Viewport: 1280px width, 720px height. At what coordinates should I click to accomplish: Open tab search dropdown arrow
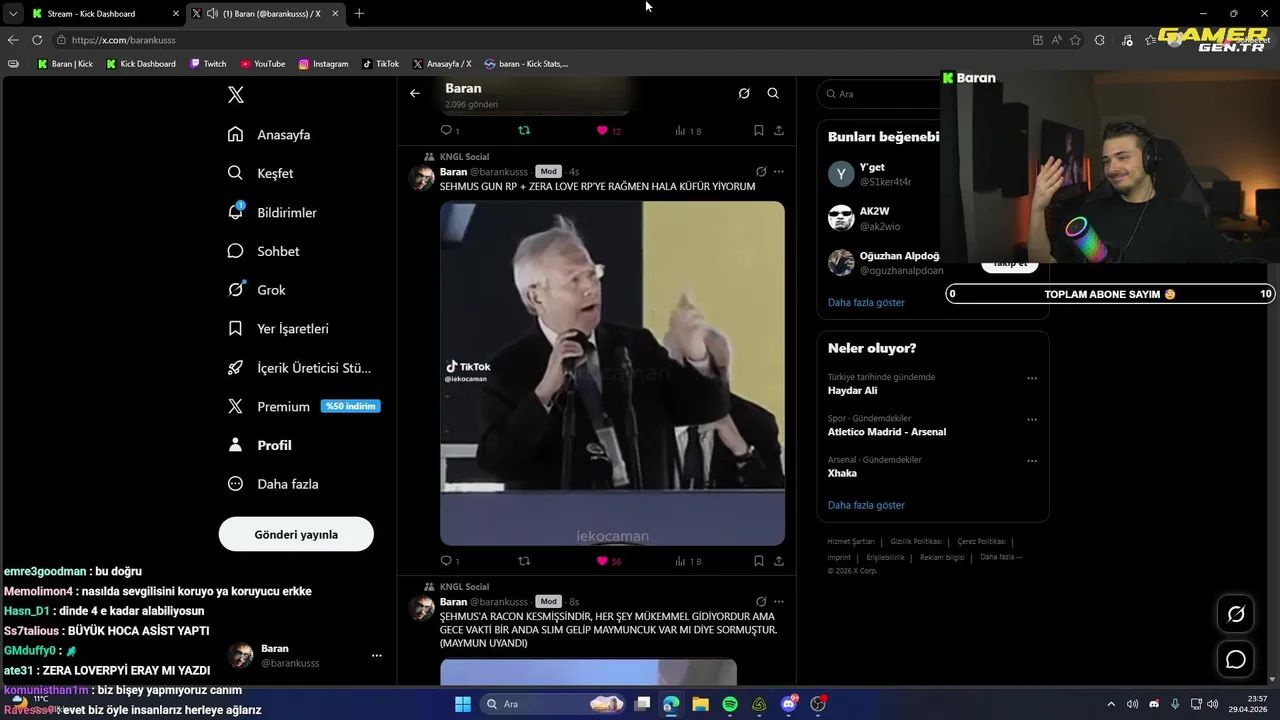(x=12, y=13)
